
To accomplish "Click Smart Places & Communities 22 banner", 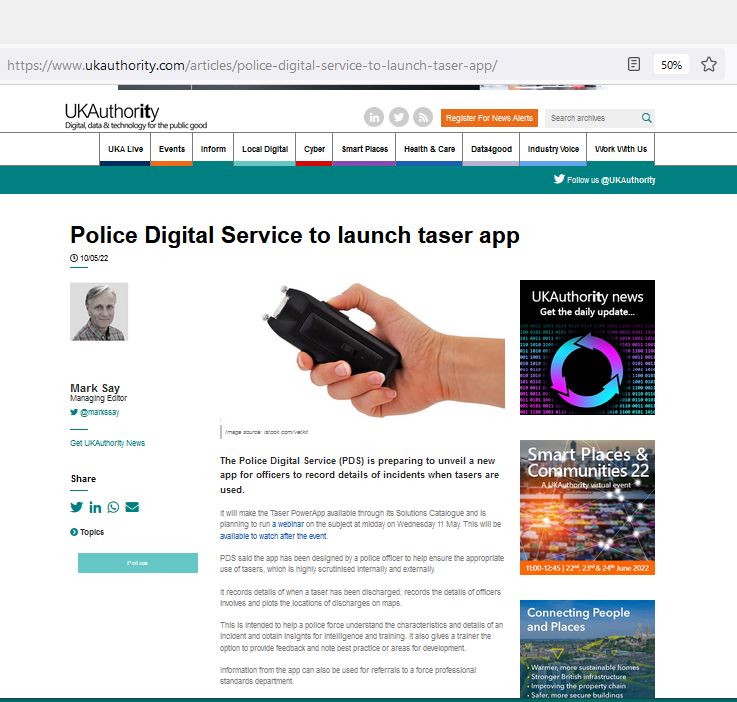I will pos(587,507).
